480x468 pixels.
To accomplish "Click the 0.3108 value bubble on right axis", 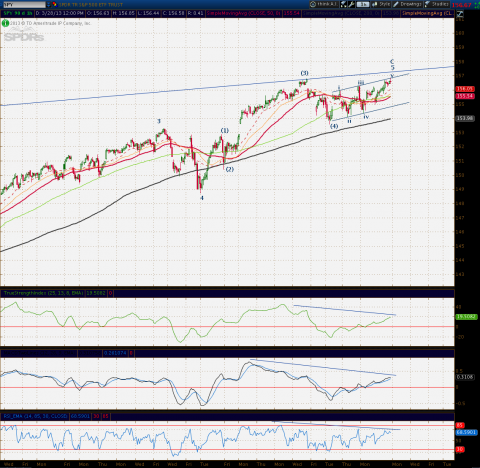I will point(465,377).
